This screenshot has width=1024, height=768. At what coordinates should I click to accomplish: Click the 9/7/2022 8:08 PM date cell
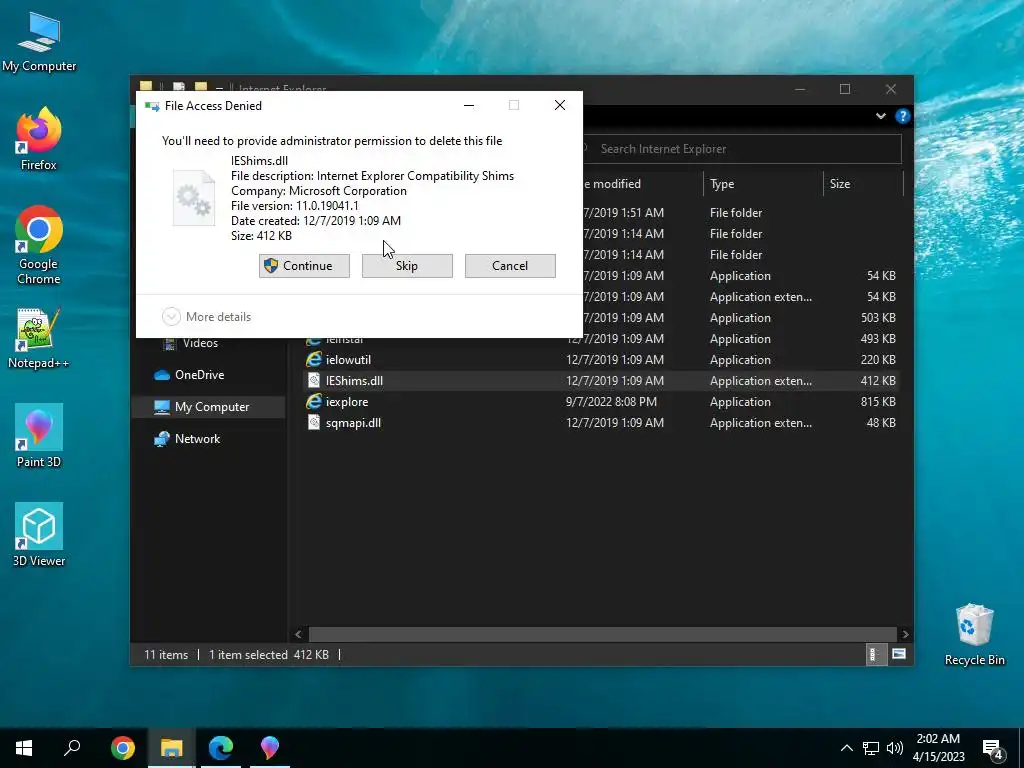(x=611, y=402)
